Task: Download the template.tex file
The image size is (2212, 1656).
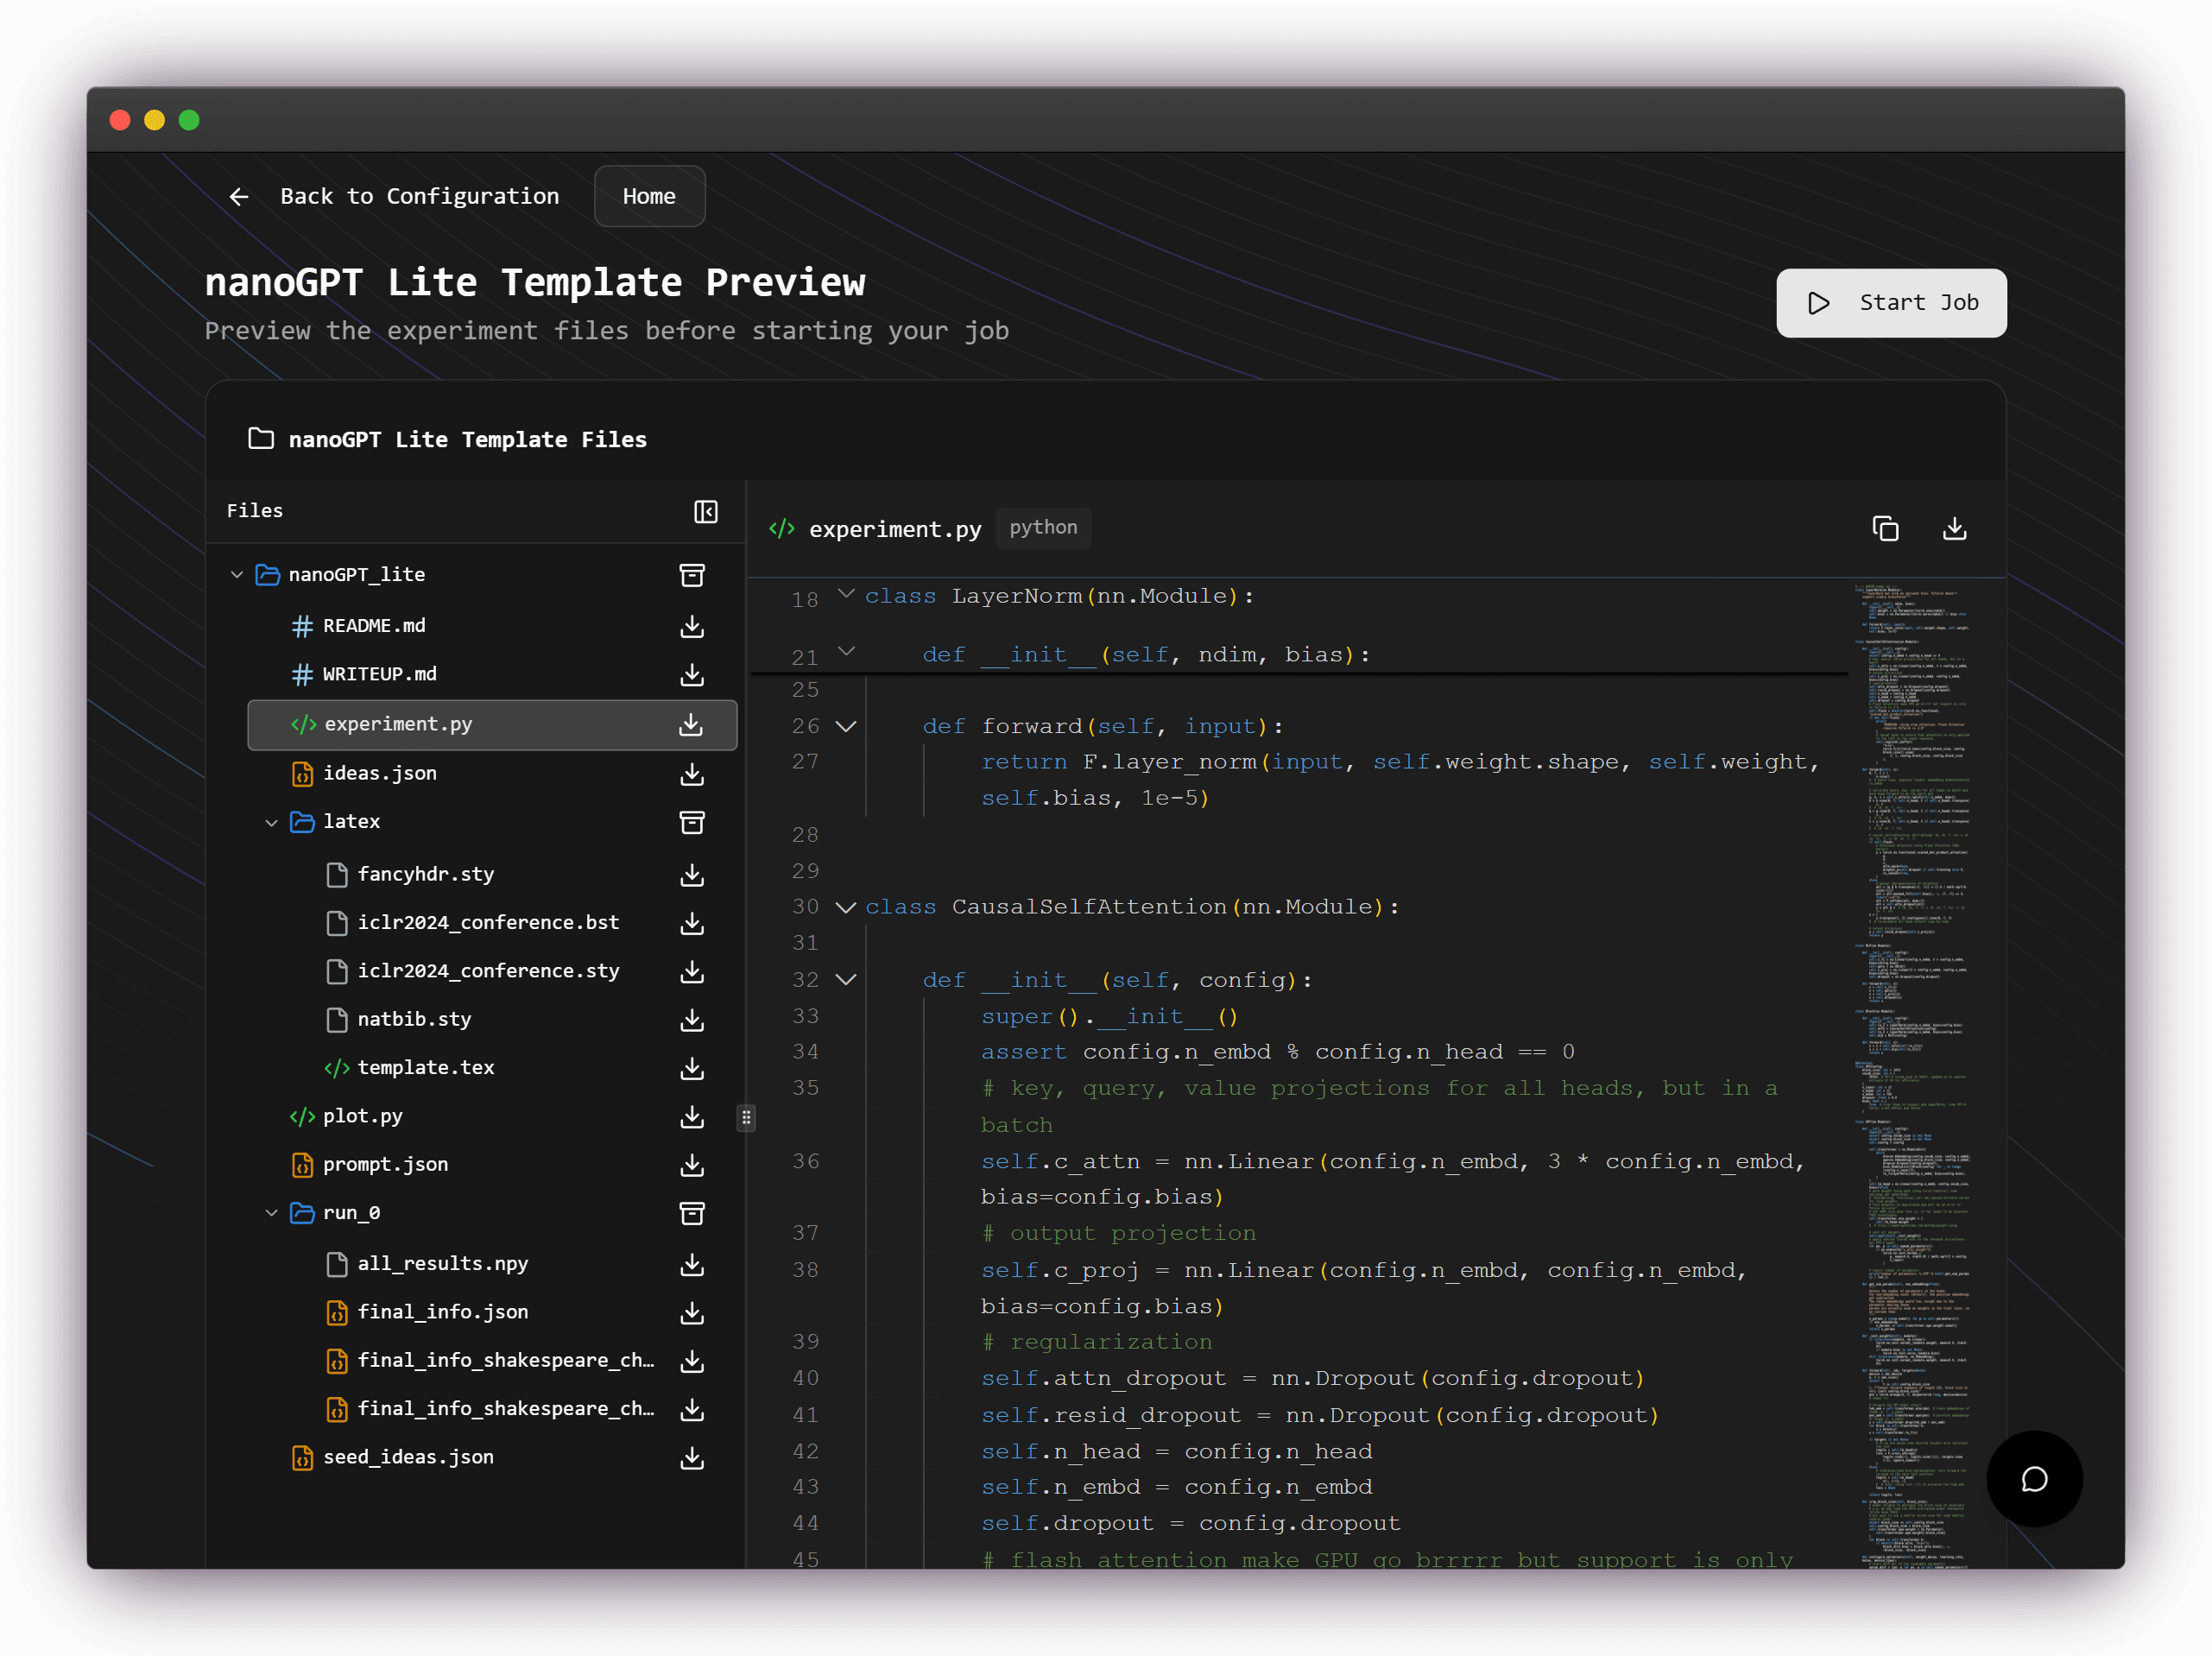Action: pyautogui.click(x=691, y=1068)
